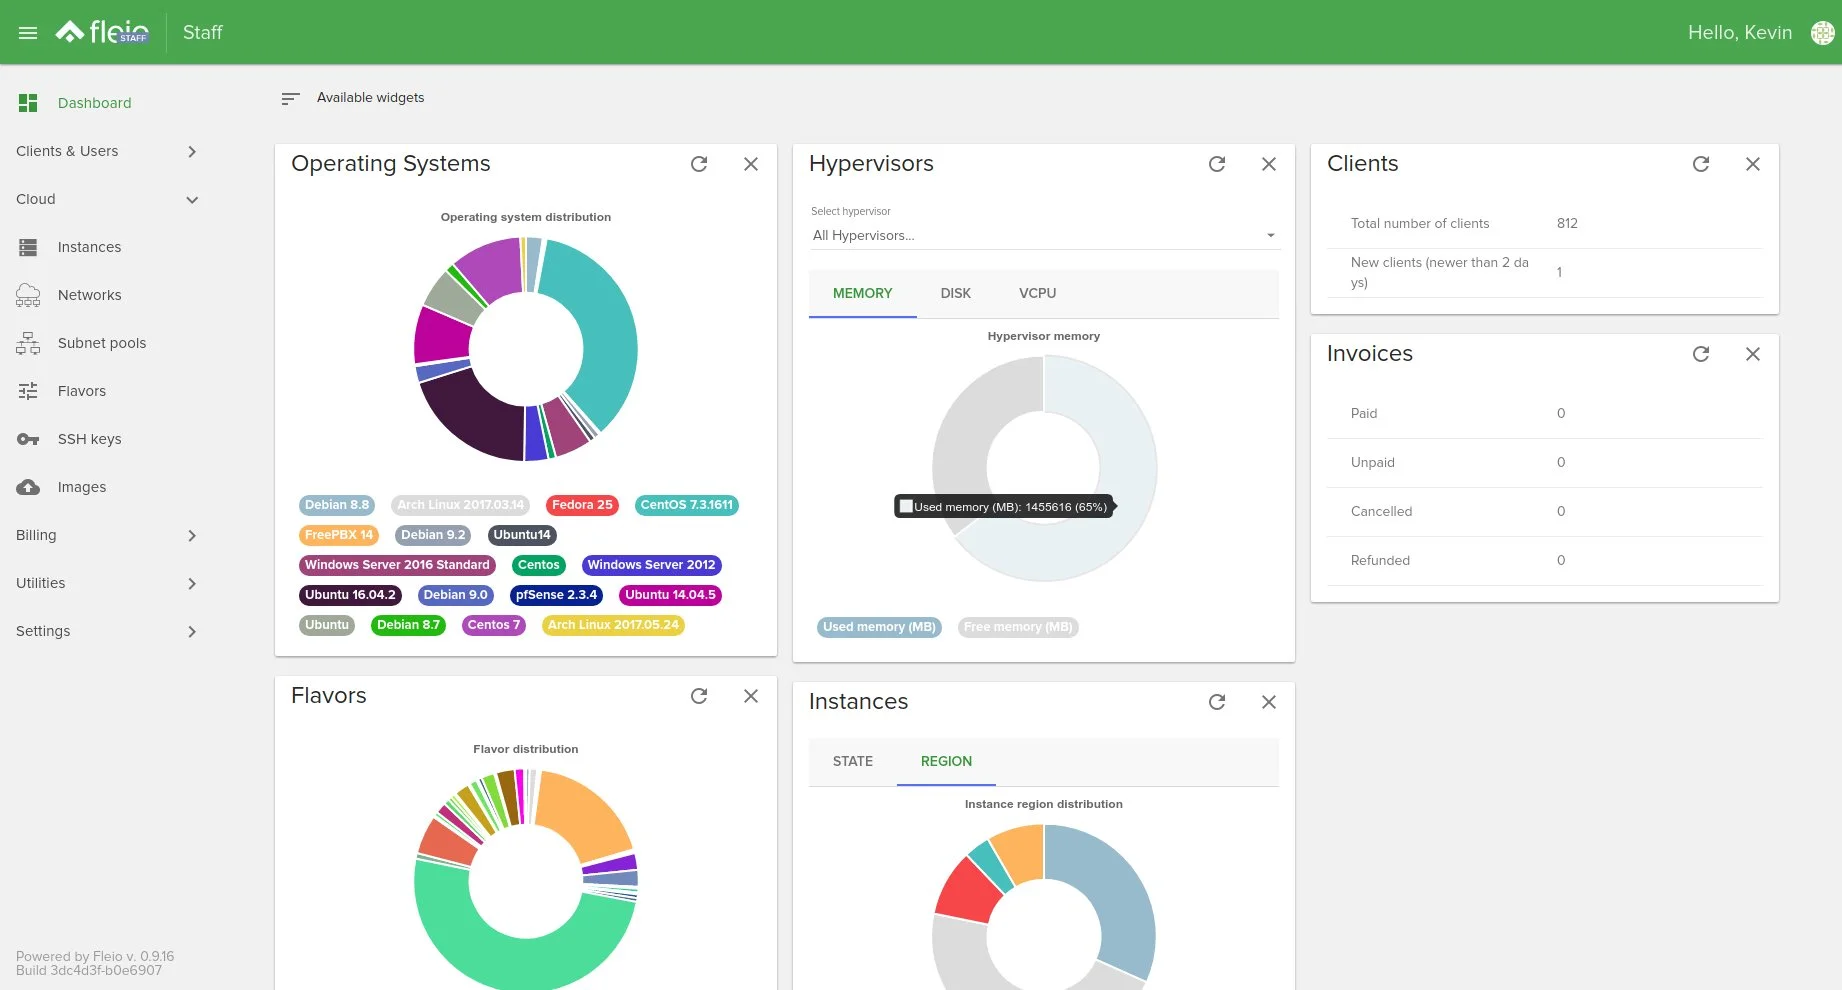Click the Invoices widget refresh icon
The image size is (1842, 990).
pyautogui.click(x=1701, y=354)
